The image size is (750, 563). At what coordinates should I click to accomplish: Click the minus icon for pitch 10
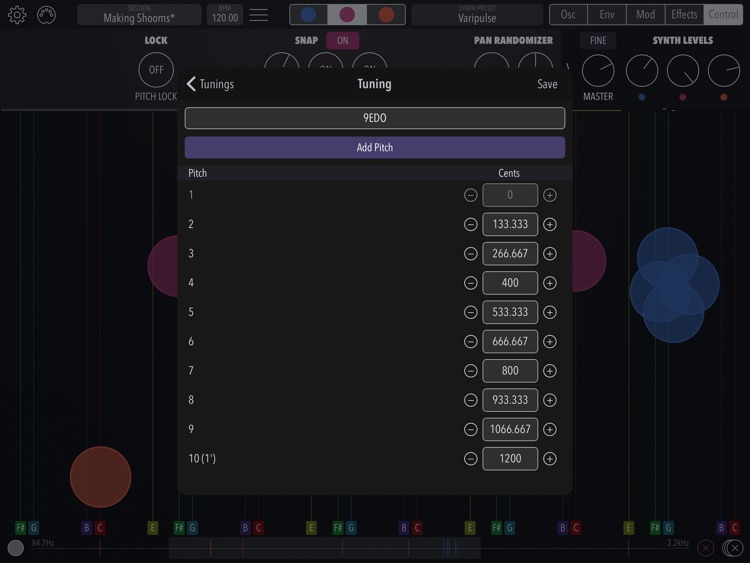[x=471, y=459]
